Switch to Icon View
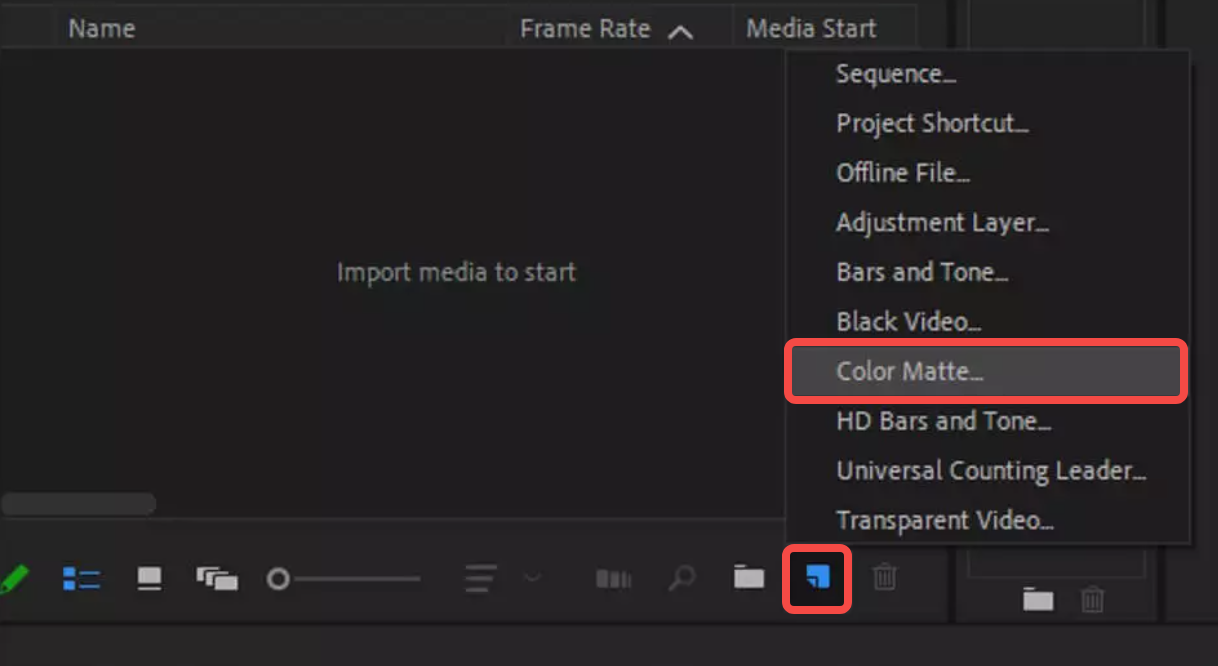The width and height of the screenshot is (1218, 666). click(148, 578)
